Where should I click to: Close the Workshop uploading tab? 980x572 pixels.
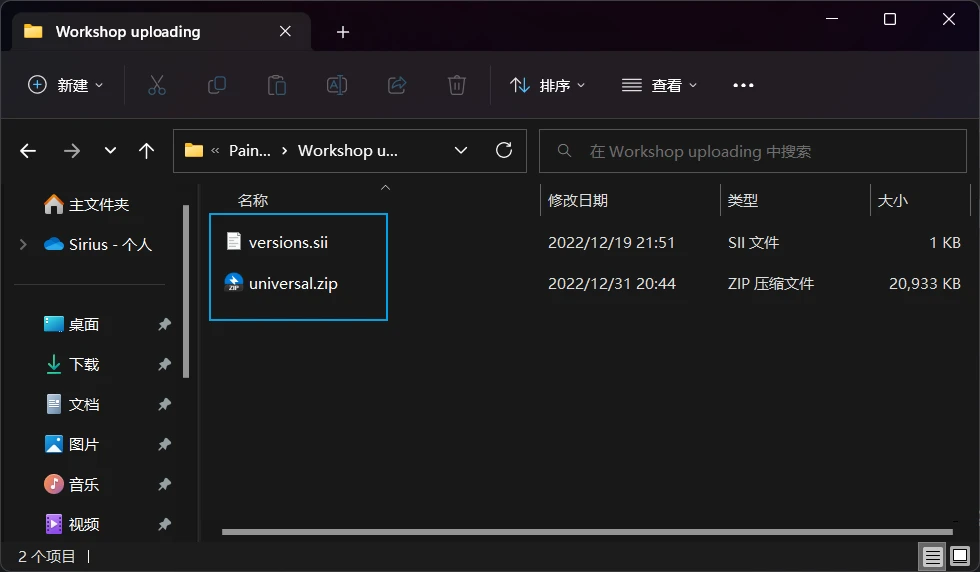(285, 31)
